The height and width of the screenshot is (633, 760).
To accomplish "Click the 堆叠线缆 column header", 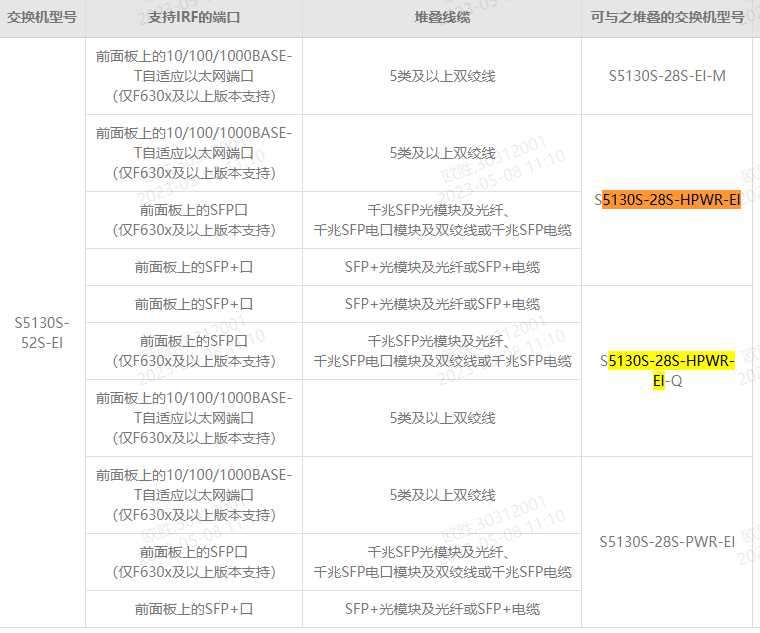I will (442, 17).
